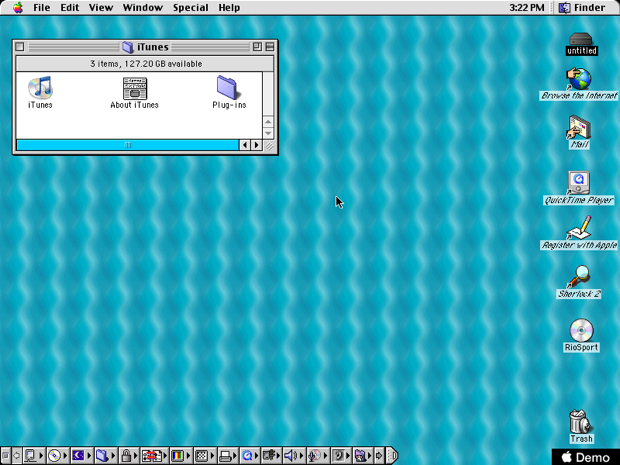Select the Register with Apple alias
Viewport: 620px width, 465px height.
point(579,228)
